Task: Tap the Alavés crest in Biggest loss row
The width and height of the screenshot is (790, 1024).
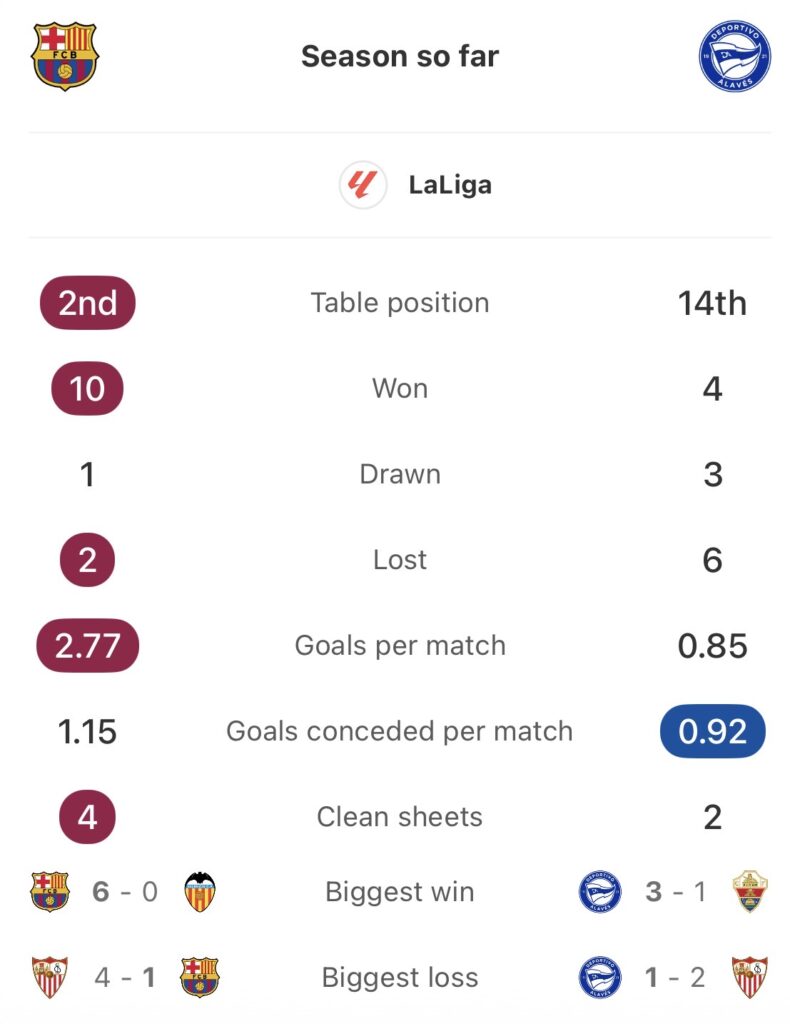Action: pos(599,977)
